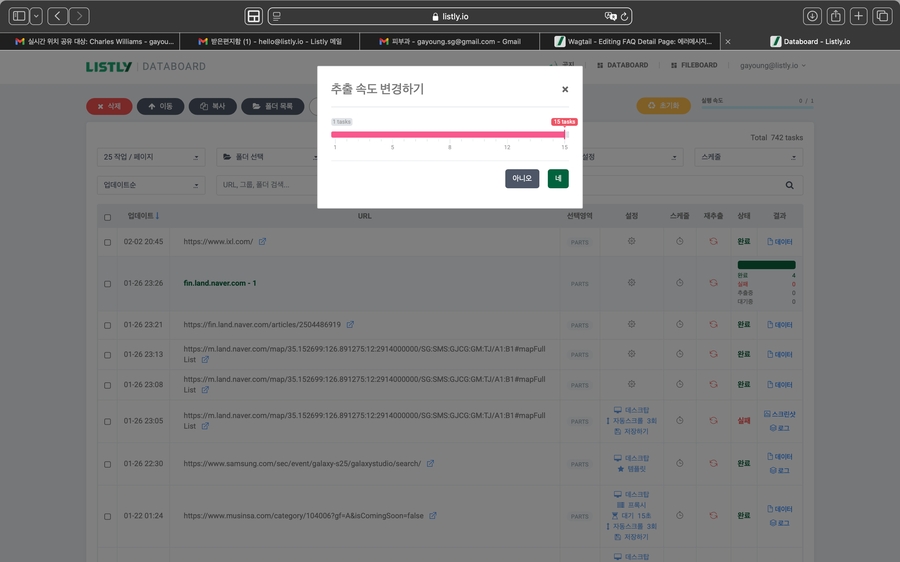The height and width of the screenshot is (562, 900).
Task: Open DATABOARD nav item
Action: (623, 65)
